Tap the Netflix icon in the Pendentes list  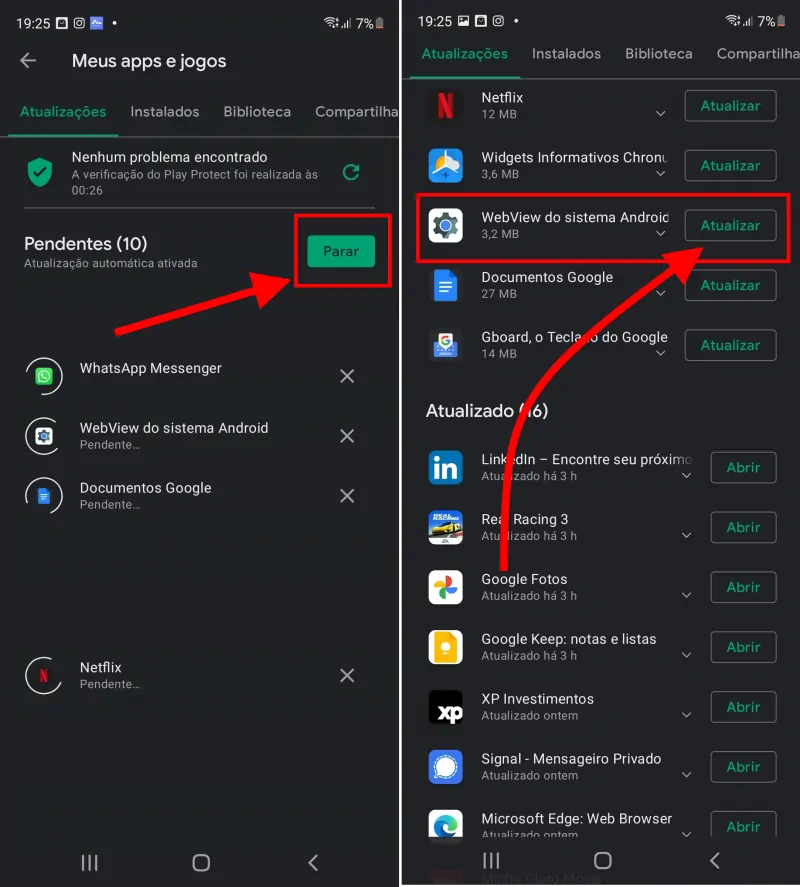coord(44,675)
